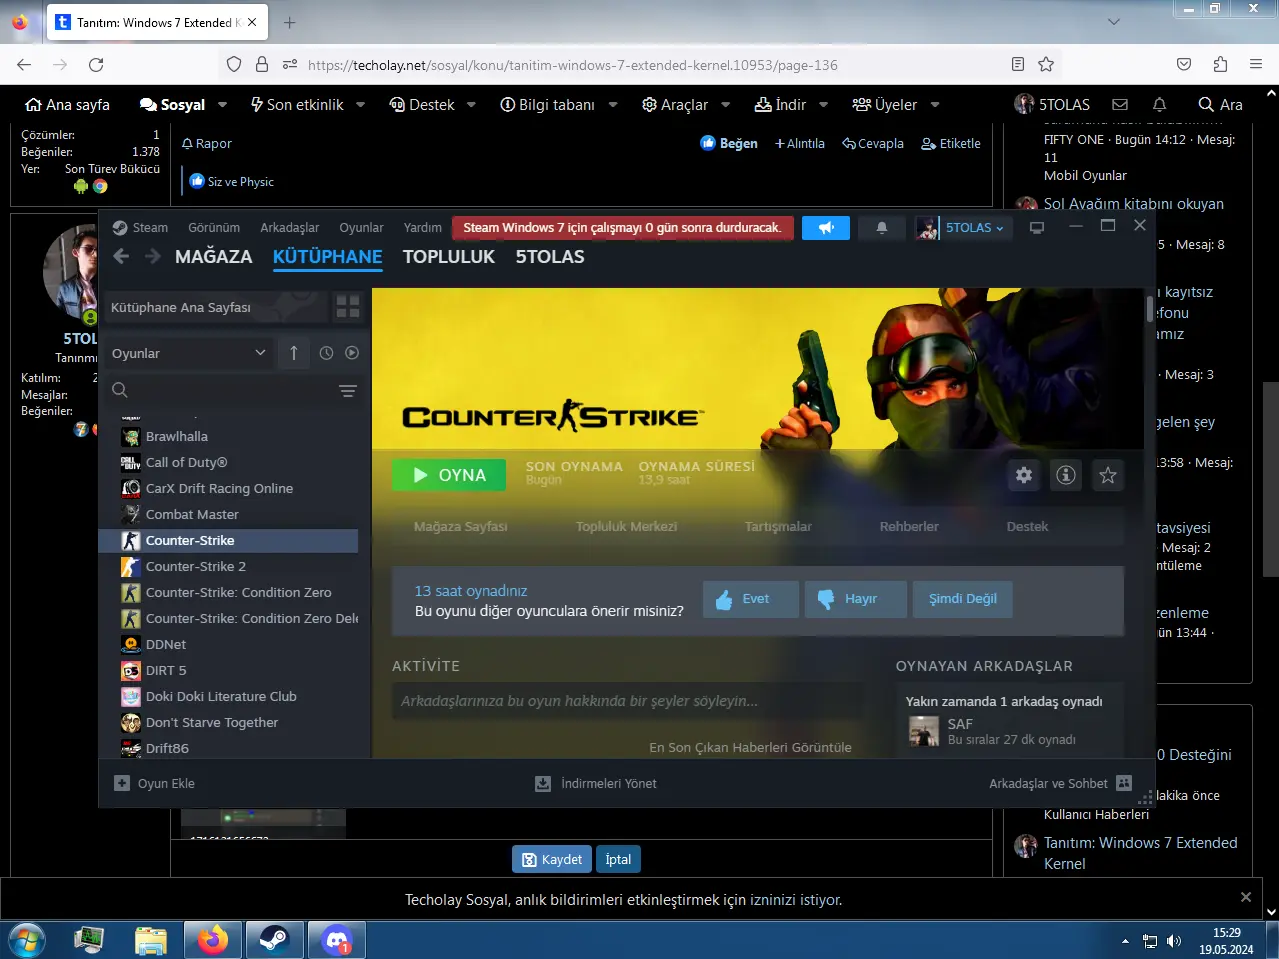Collapse sort order arrow in library

coord(294,353)
